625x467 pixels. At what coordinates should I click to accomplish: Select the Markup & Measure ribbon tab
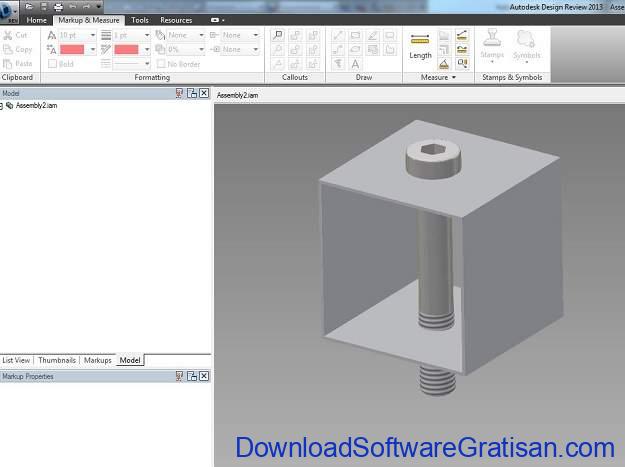point(88,20)
